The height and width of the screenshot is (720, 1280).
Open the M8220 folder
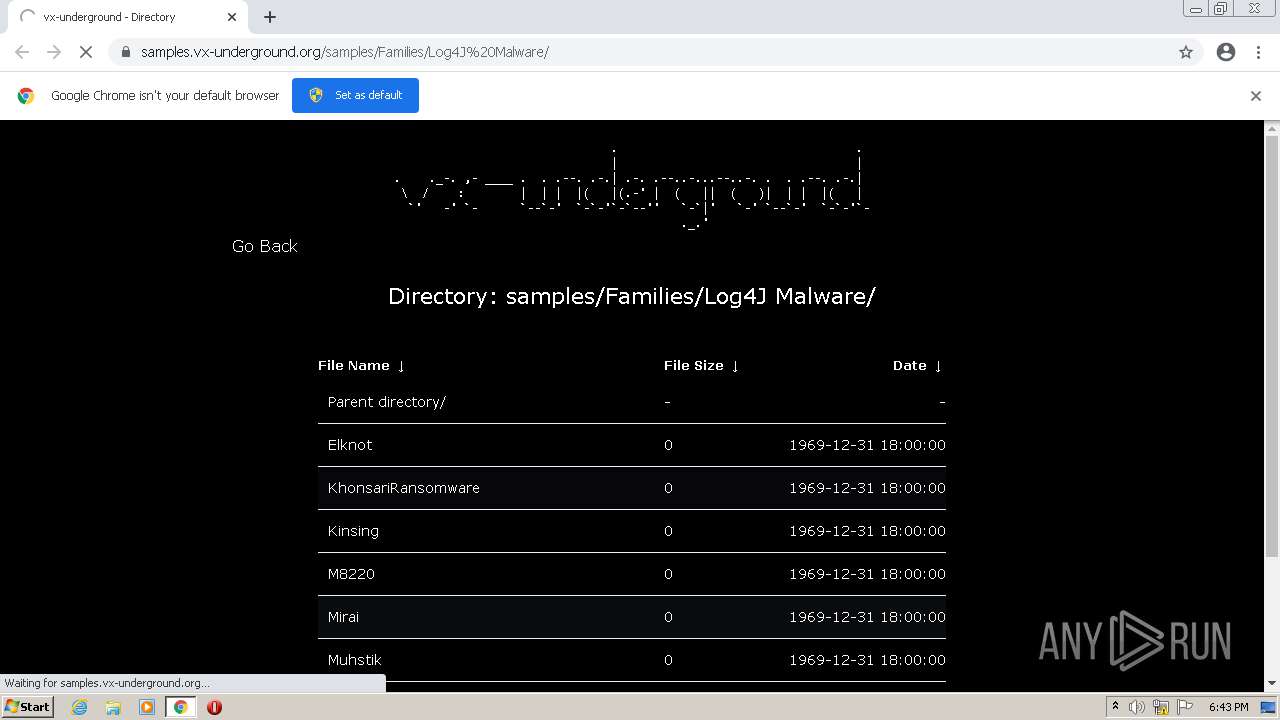tap(351, 574)
